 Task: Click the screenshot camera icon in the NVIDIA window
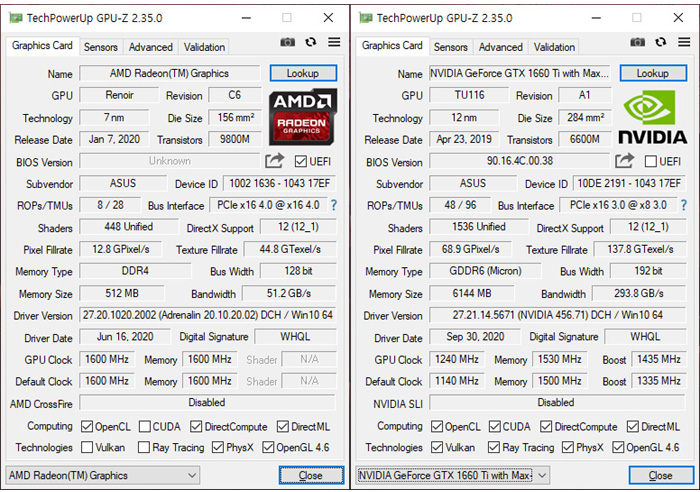(638, 42)
